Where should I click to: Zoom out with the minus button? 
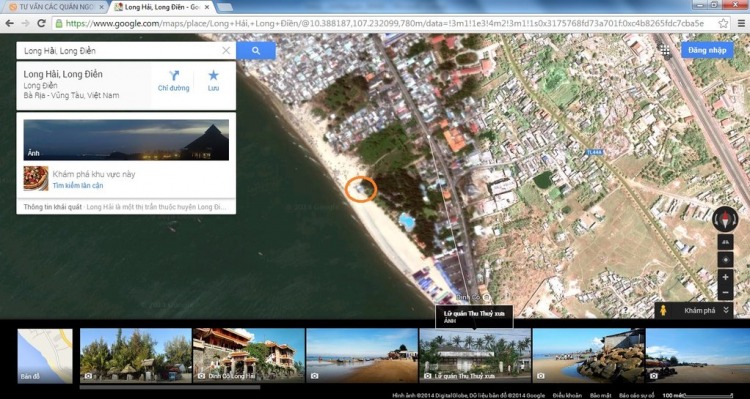tap(725, 292)
